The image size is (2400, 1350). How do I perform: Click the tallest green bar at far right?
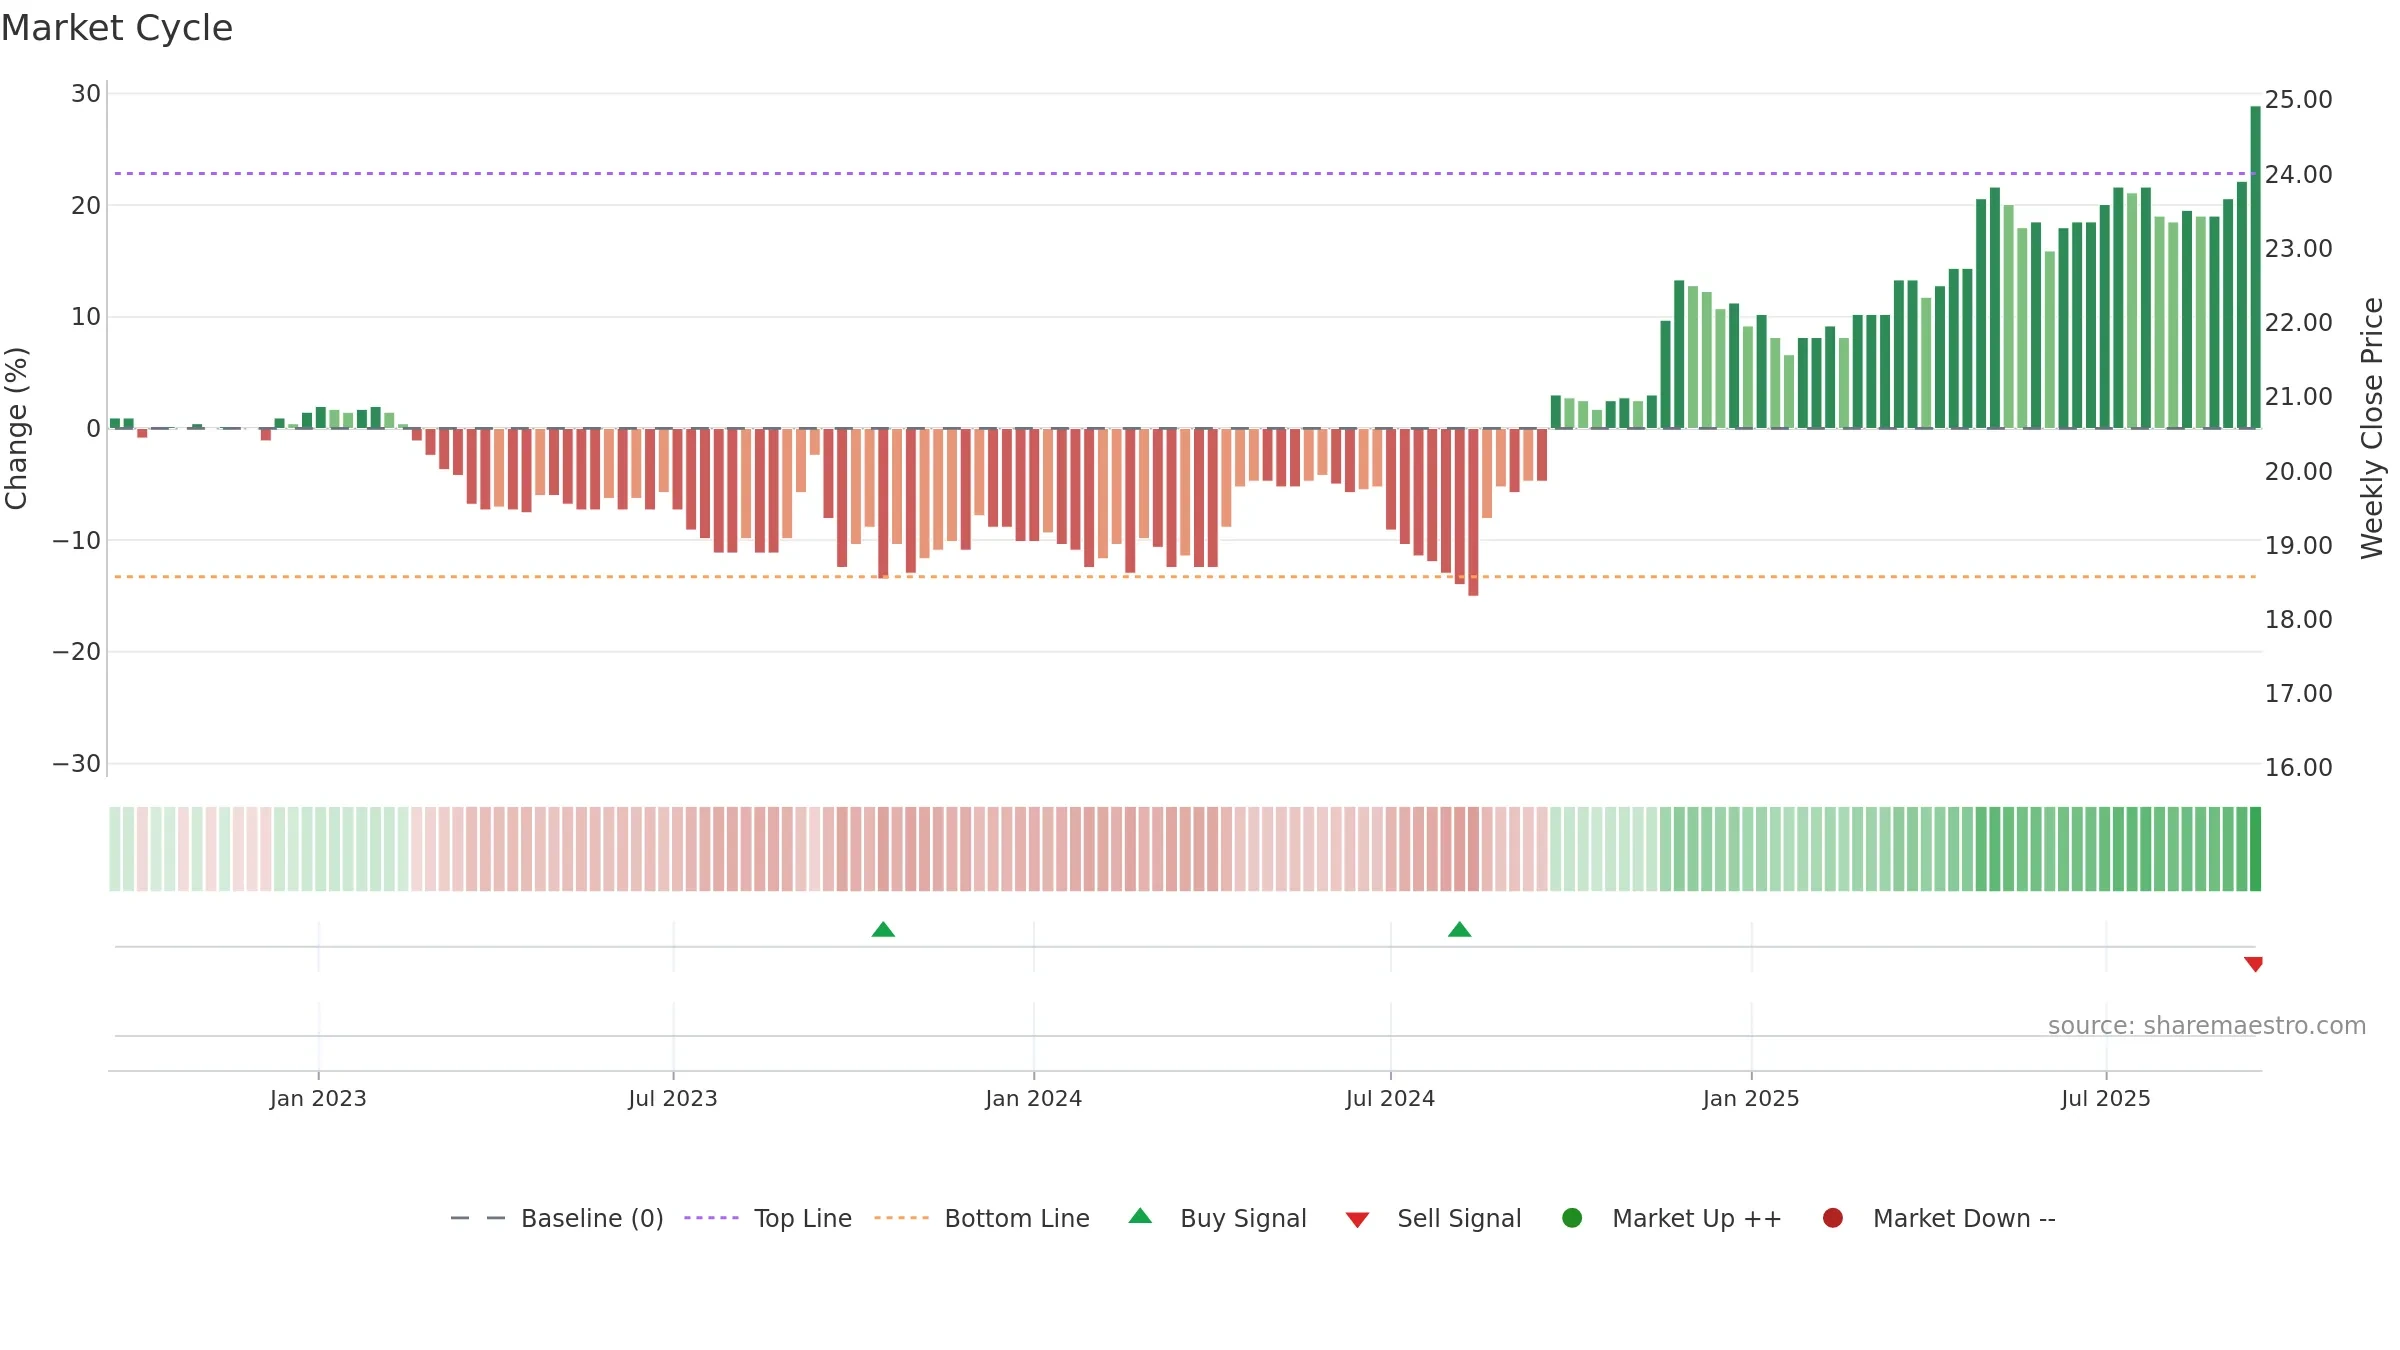2255,267
